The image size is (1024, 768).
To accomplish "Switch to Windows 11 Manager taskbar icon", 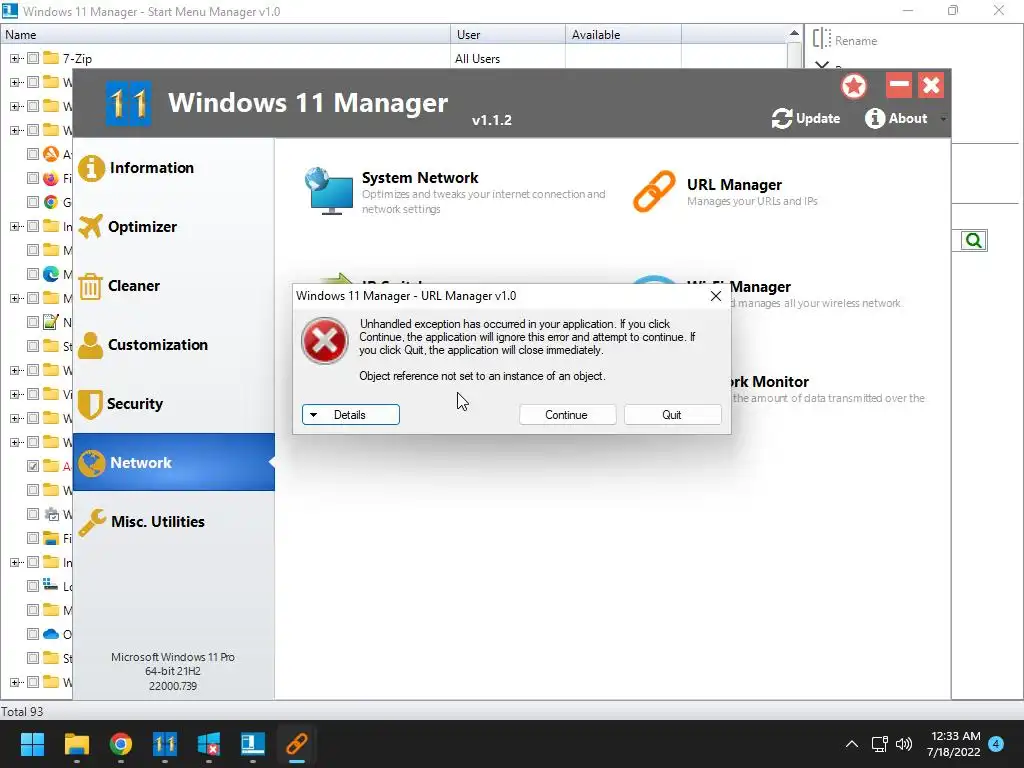I will (165, 744).
